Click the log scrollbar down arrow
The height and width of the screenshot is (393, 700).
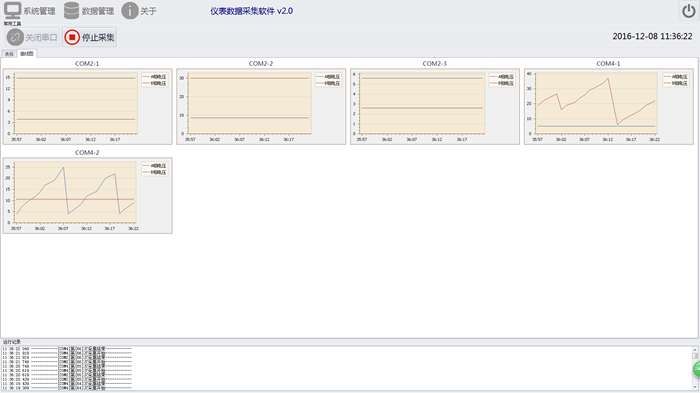coord(695,387)
